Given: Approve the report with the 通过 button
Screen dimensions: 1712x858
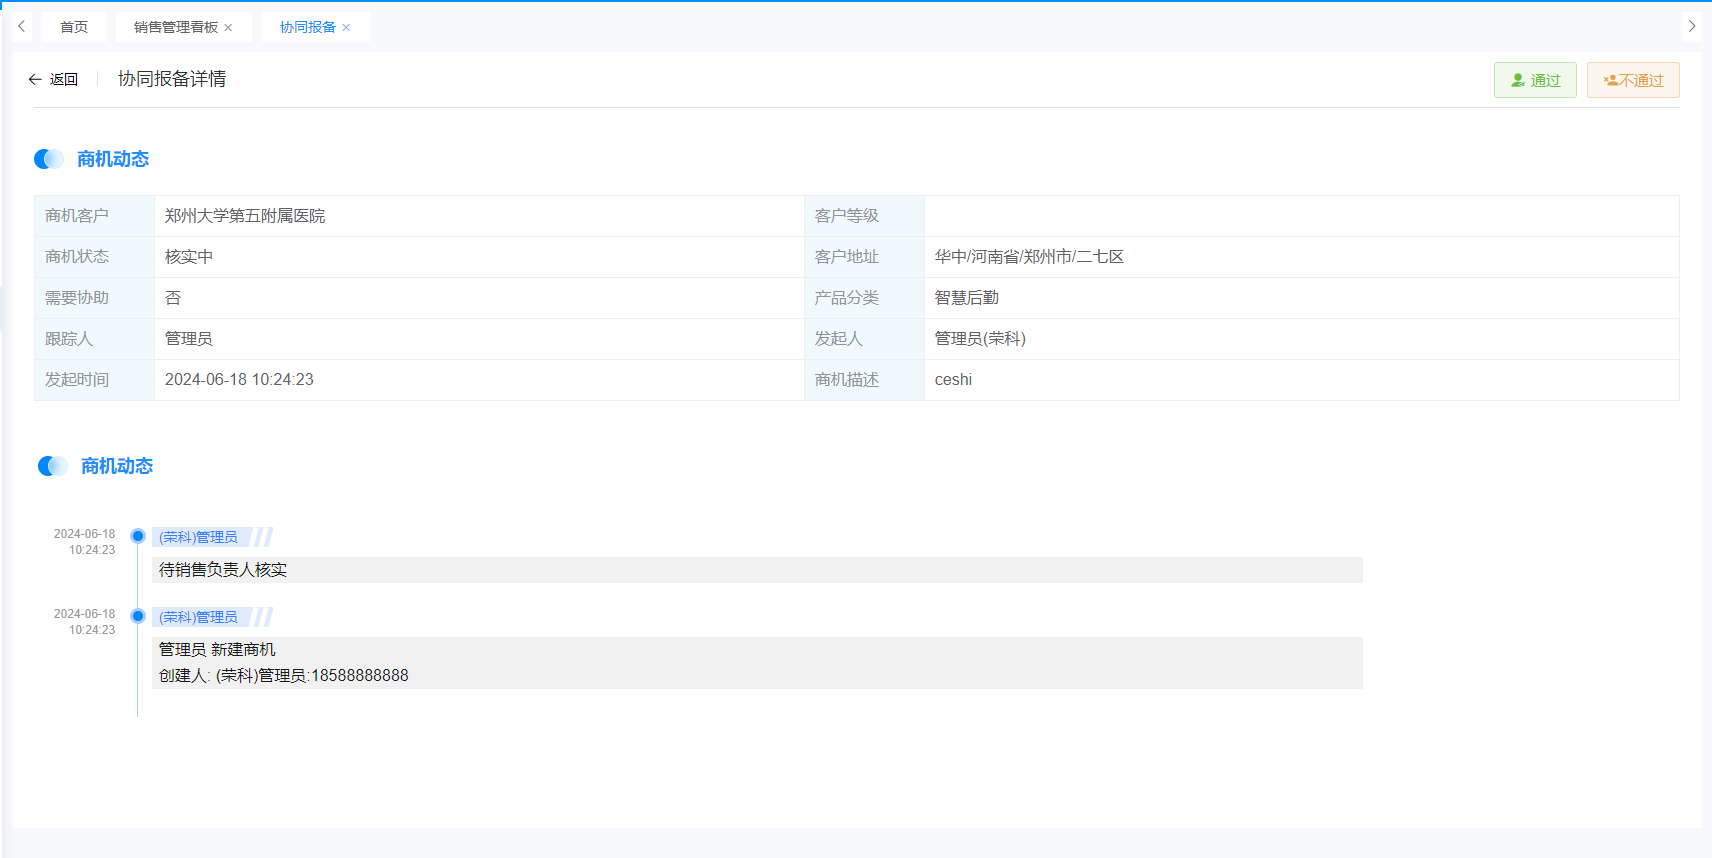Looking at the screenshot, I should coord(1535,80).
